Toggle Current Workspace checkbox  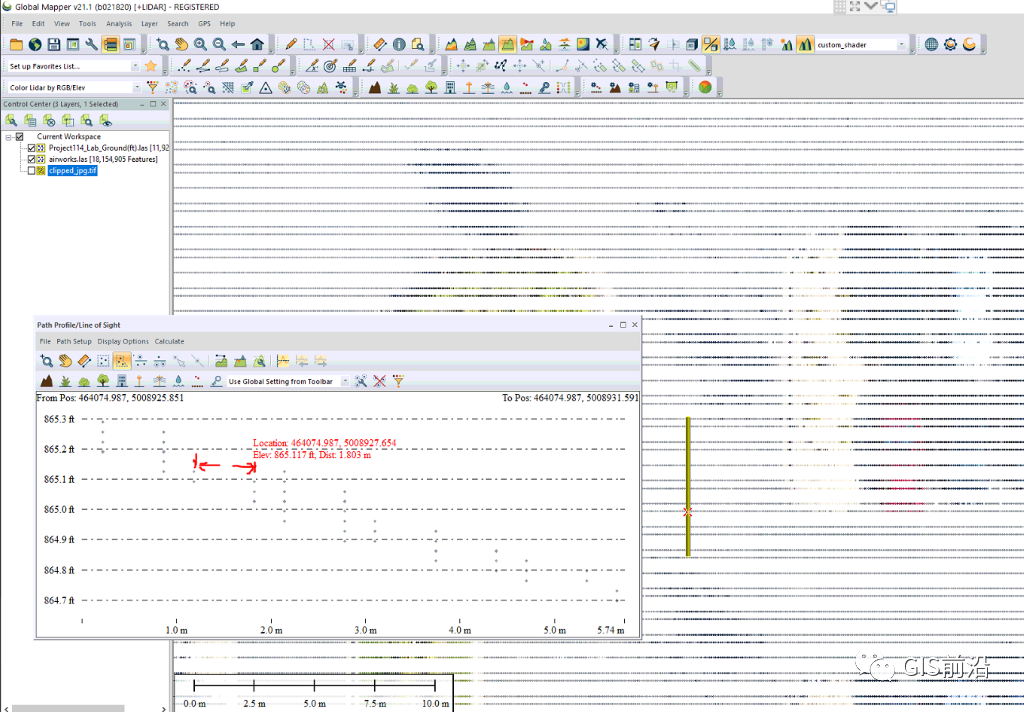point(20,137)
